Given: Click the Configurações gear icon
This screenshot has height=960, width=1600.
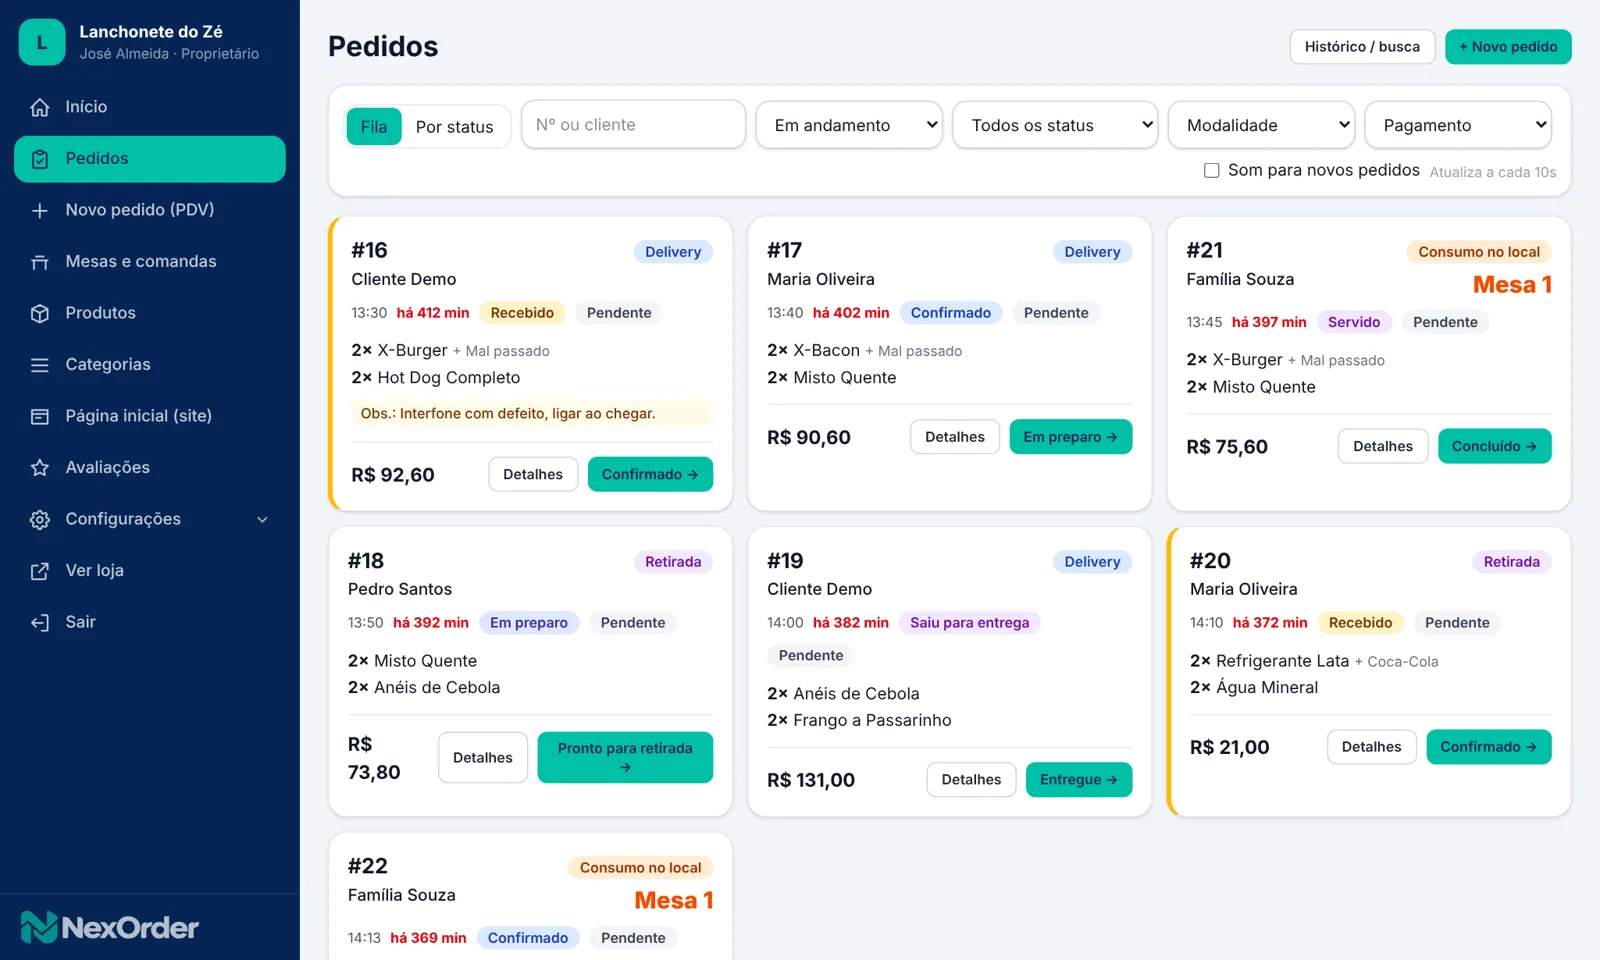Looking at the screenshot, I should coord(40,519).
